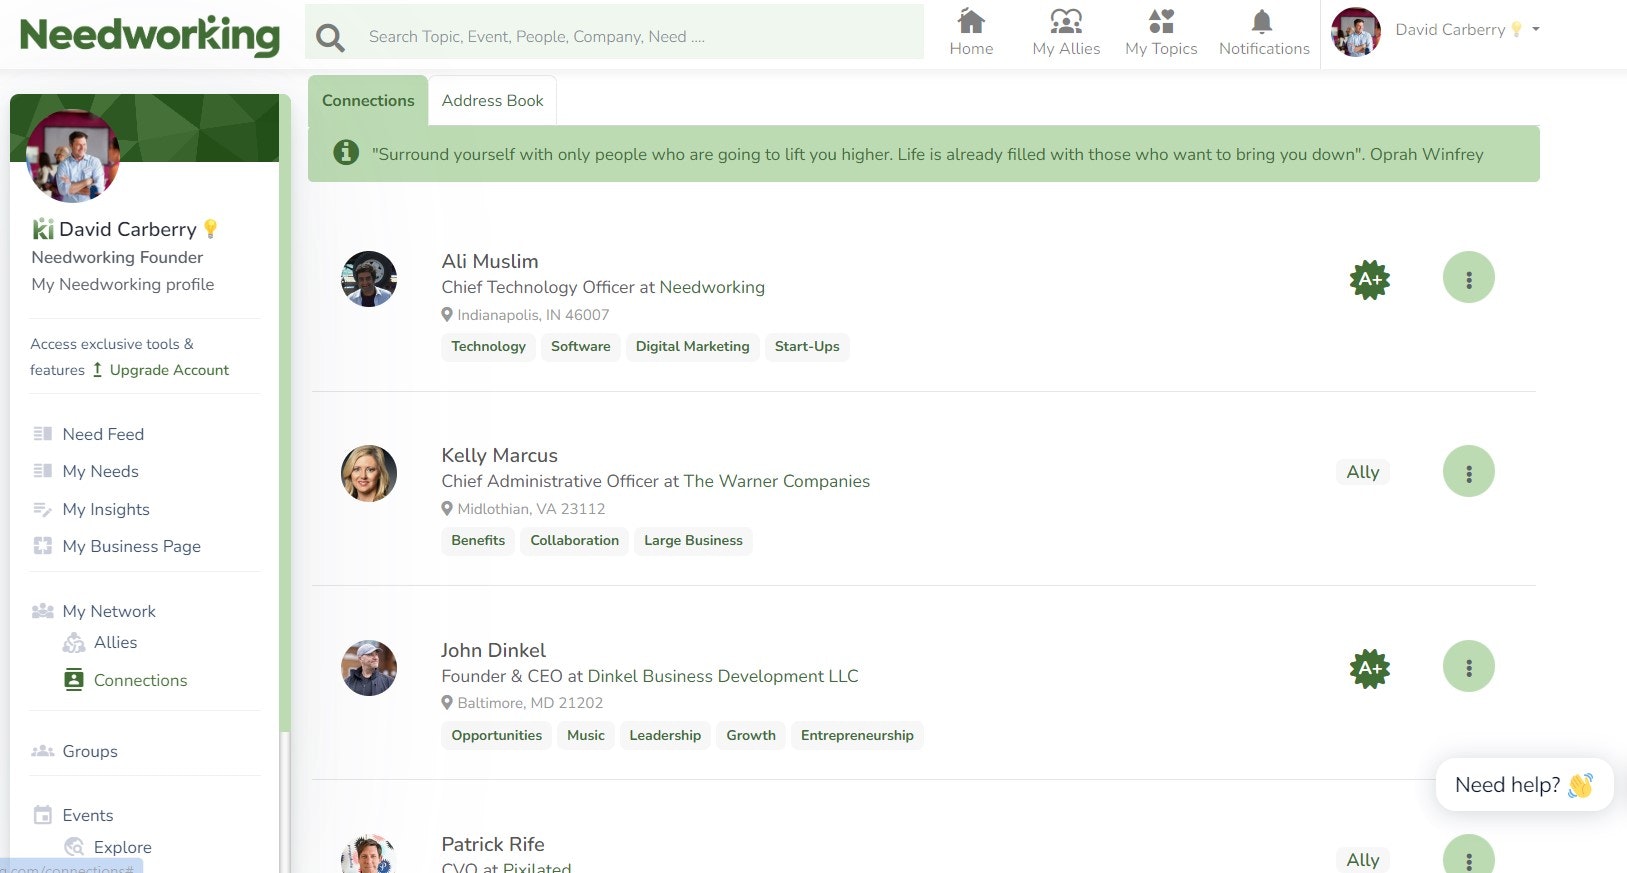Click the Upgrade Account link

point(160,370)
